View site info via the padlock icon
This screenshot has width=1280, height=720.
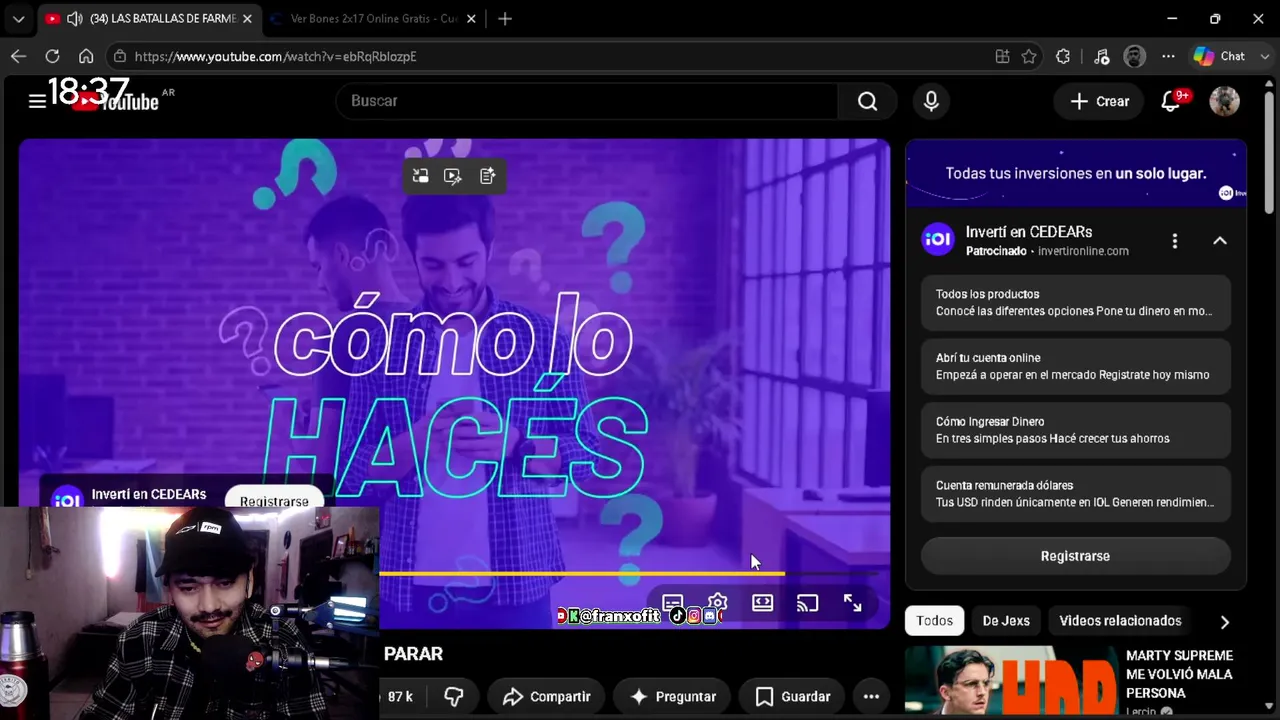click(x=120, y=57)
